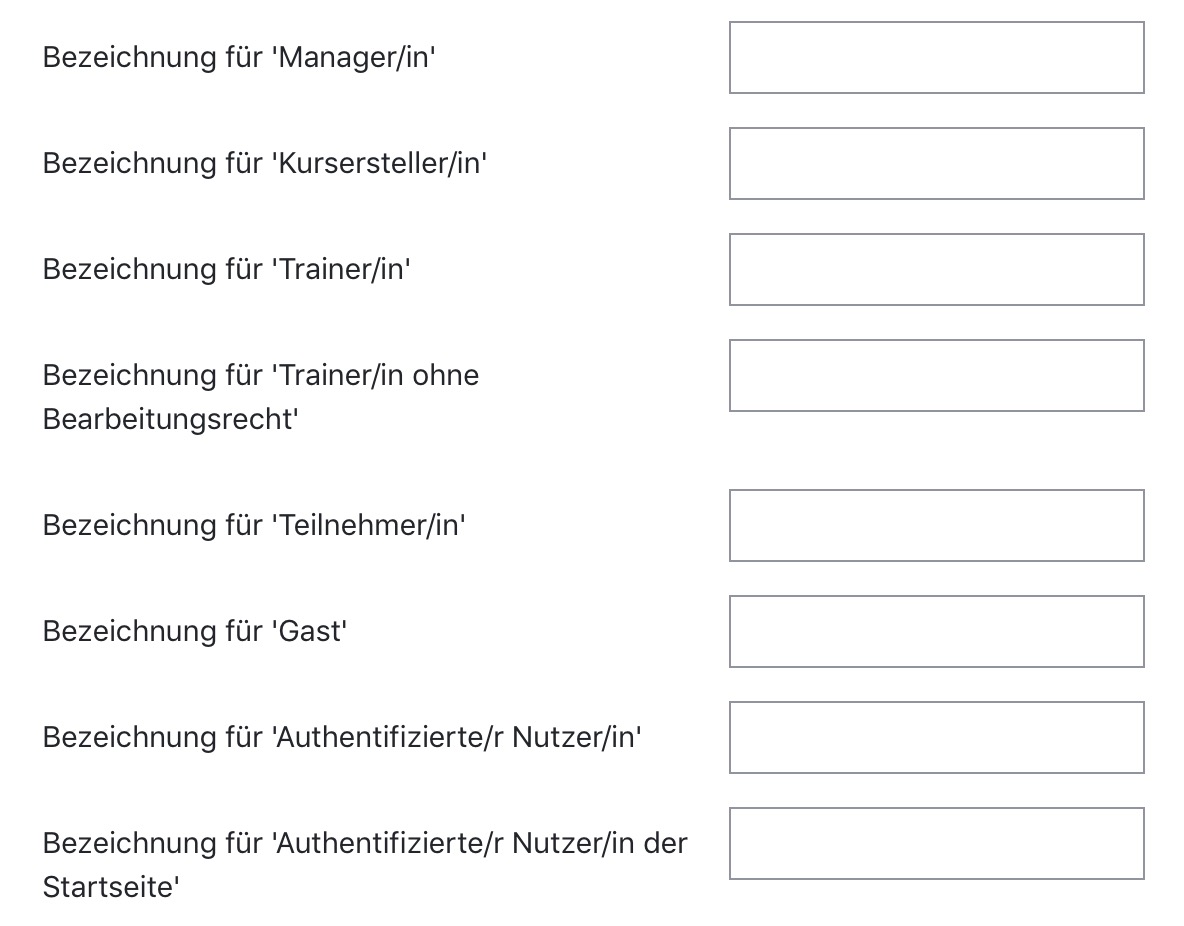Click the label "Bezeichnung für 'Kursersteller/in'"
Image resolution: width=1184 pixels, height=926 pixels.
(264, 164)
